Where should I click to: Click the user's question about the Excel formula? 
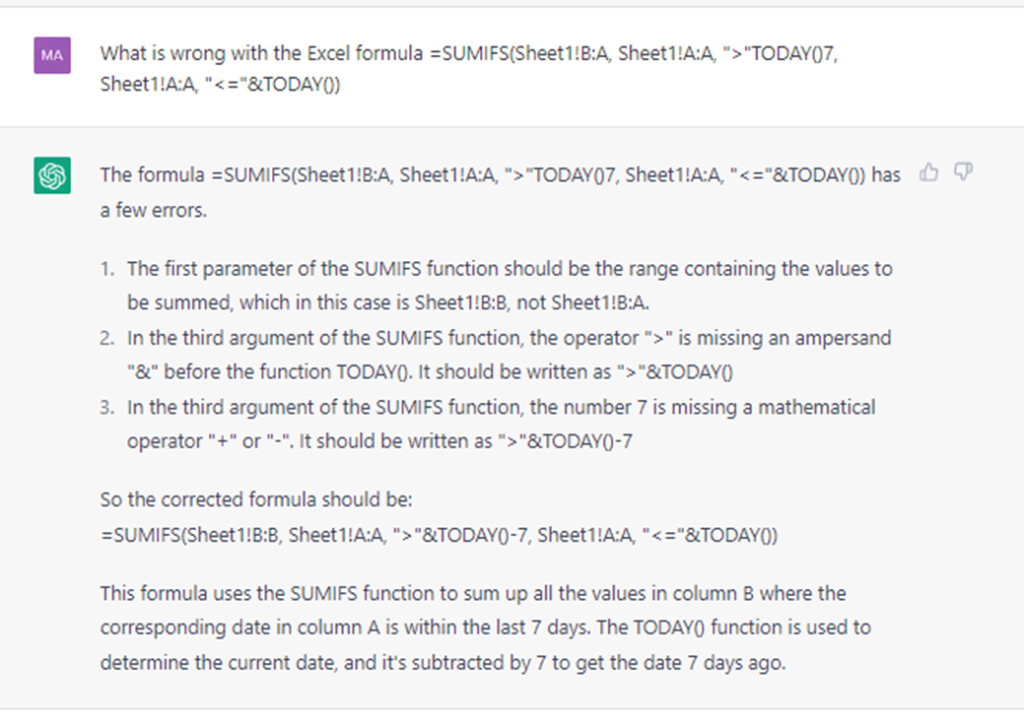click(x=469, y=69)
